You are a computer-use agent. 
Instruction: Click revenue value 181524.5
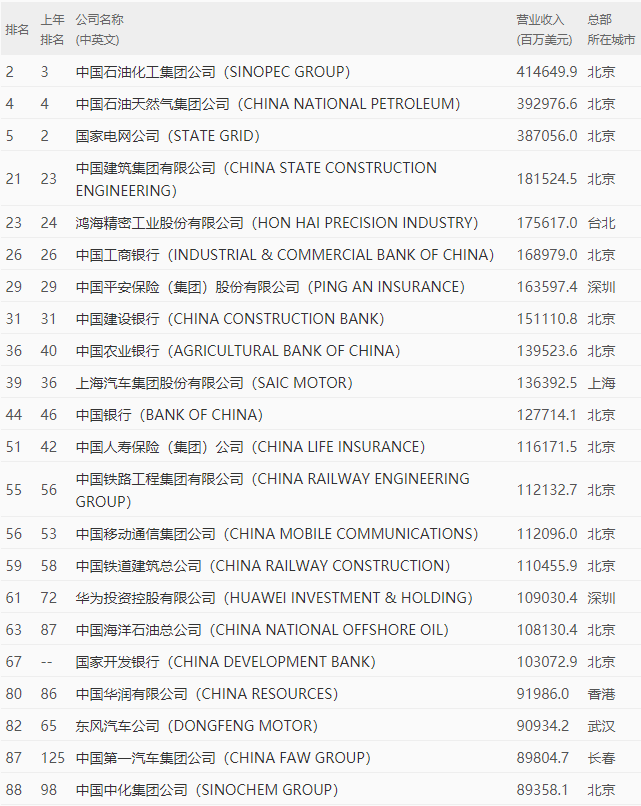547,179
